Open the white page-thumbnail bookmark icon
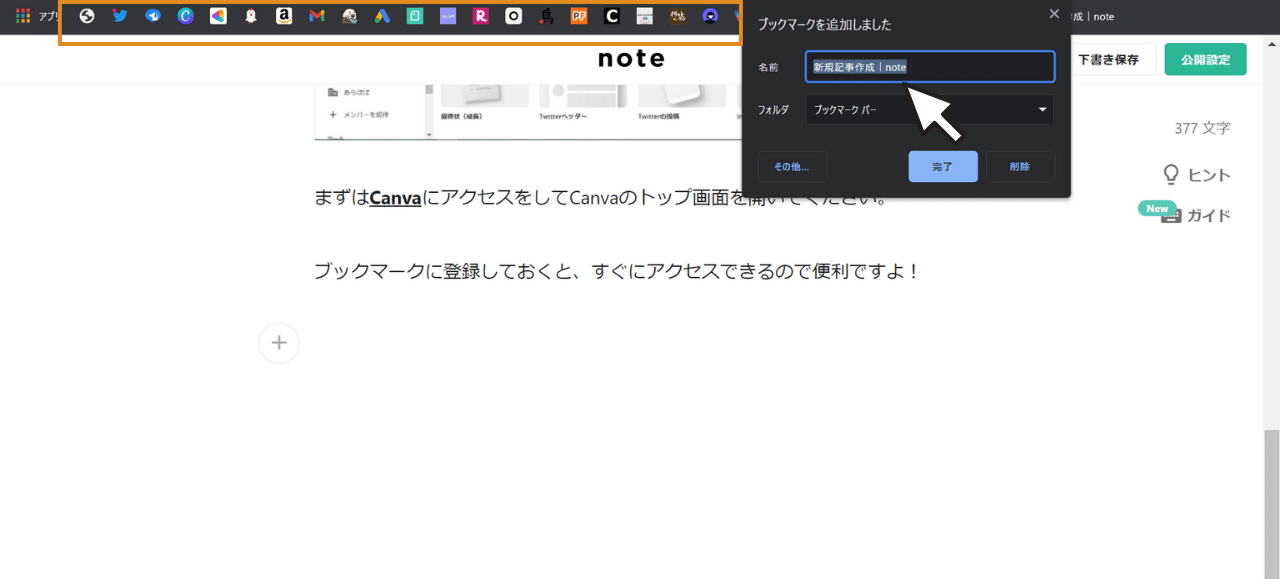The image size is (1280, 579). tap(645, 16)
